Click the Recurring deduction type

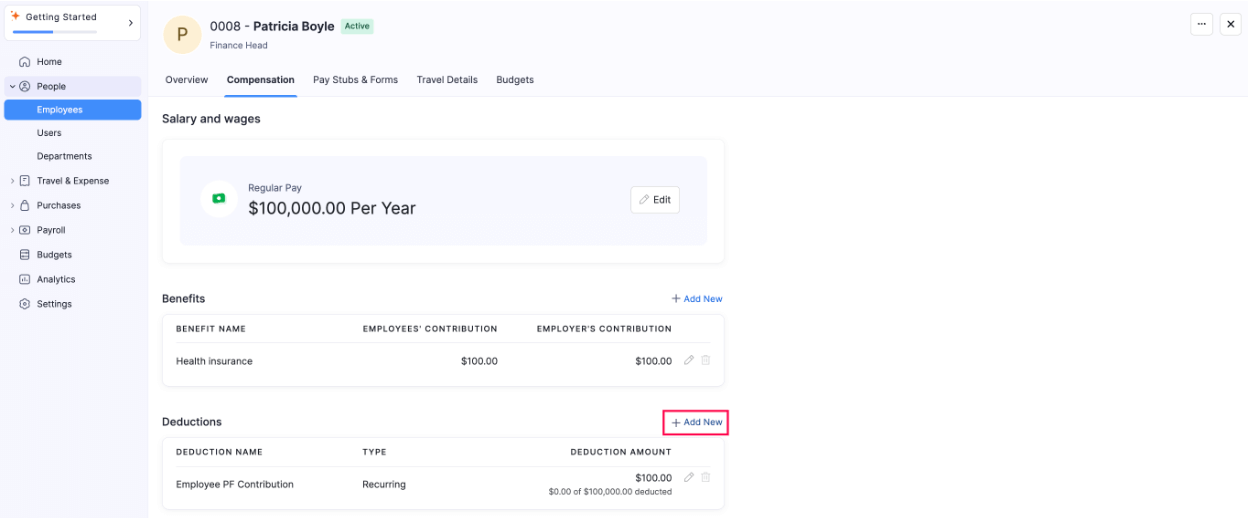pos(384,484)
